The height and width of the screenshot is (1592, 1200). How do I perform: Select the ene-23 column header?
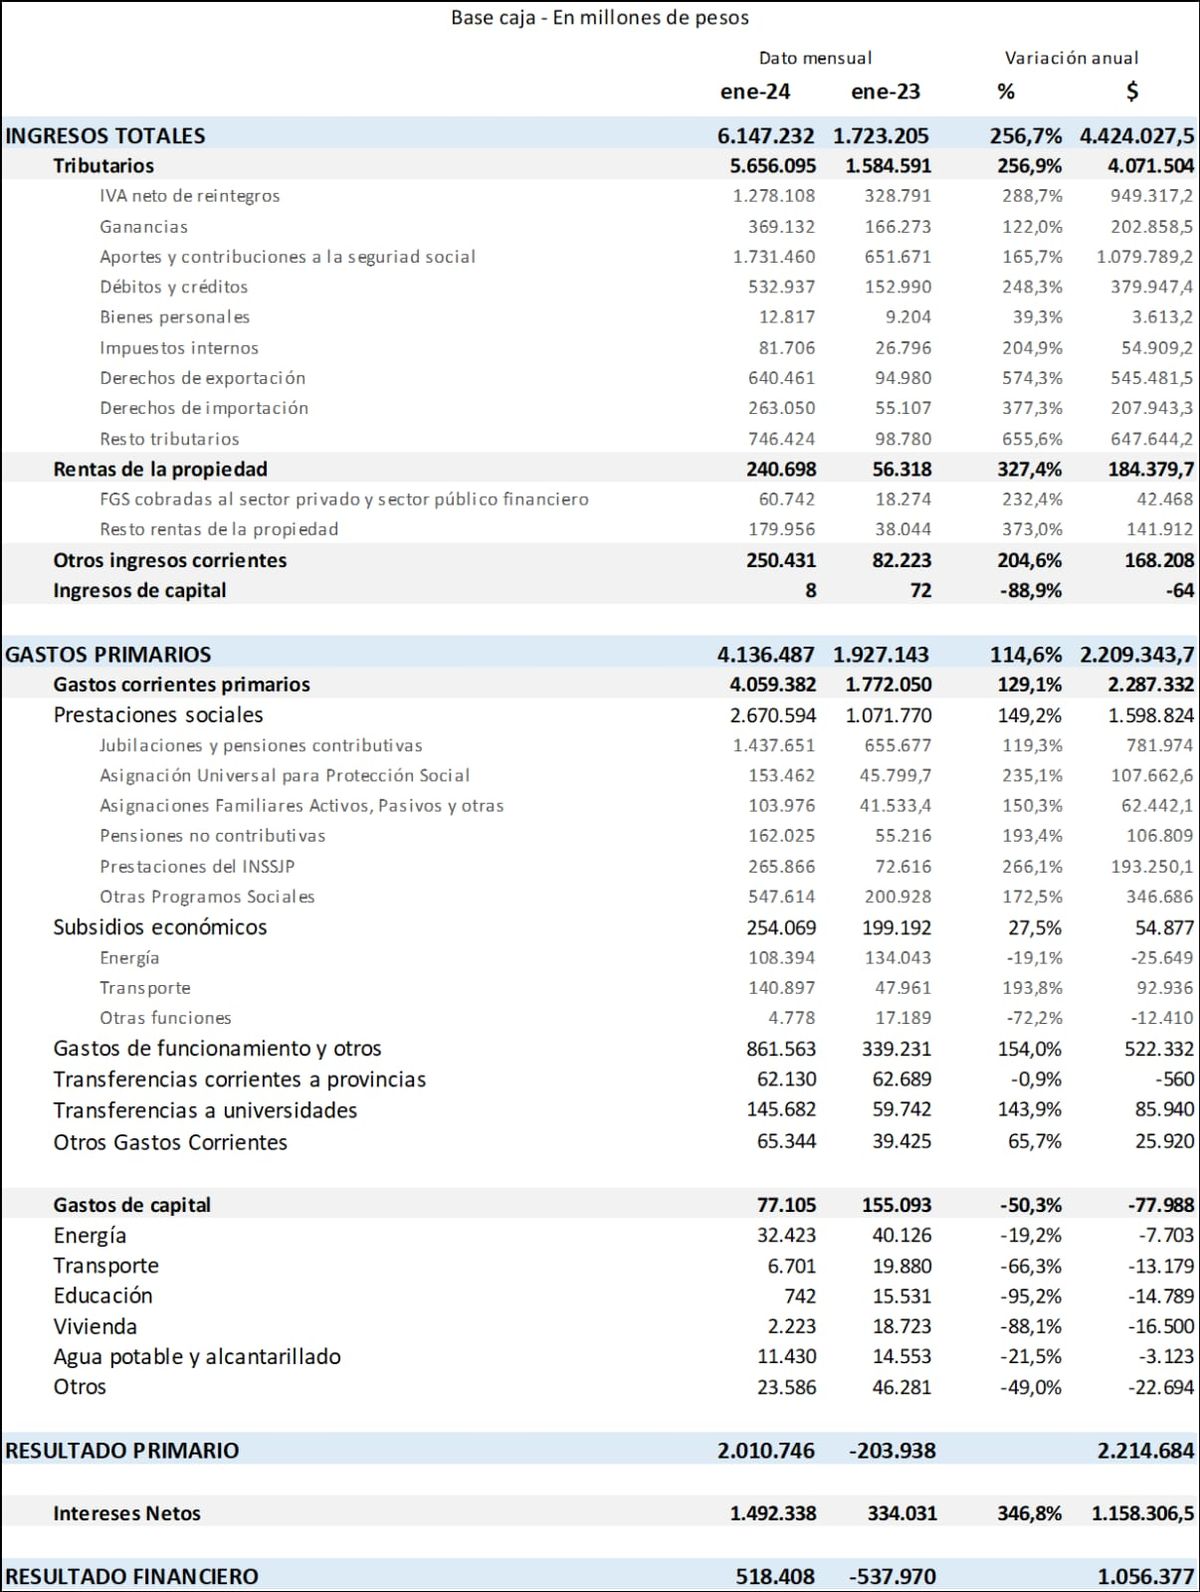885,92
